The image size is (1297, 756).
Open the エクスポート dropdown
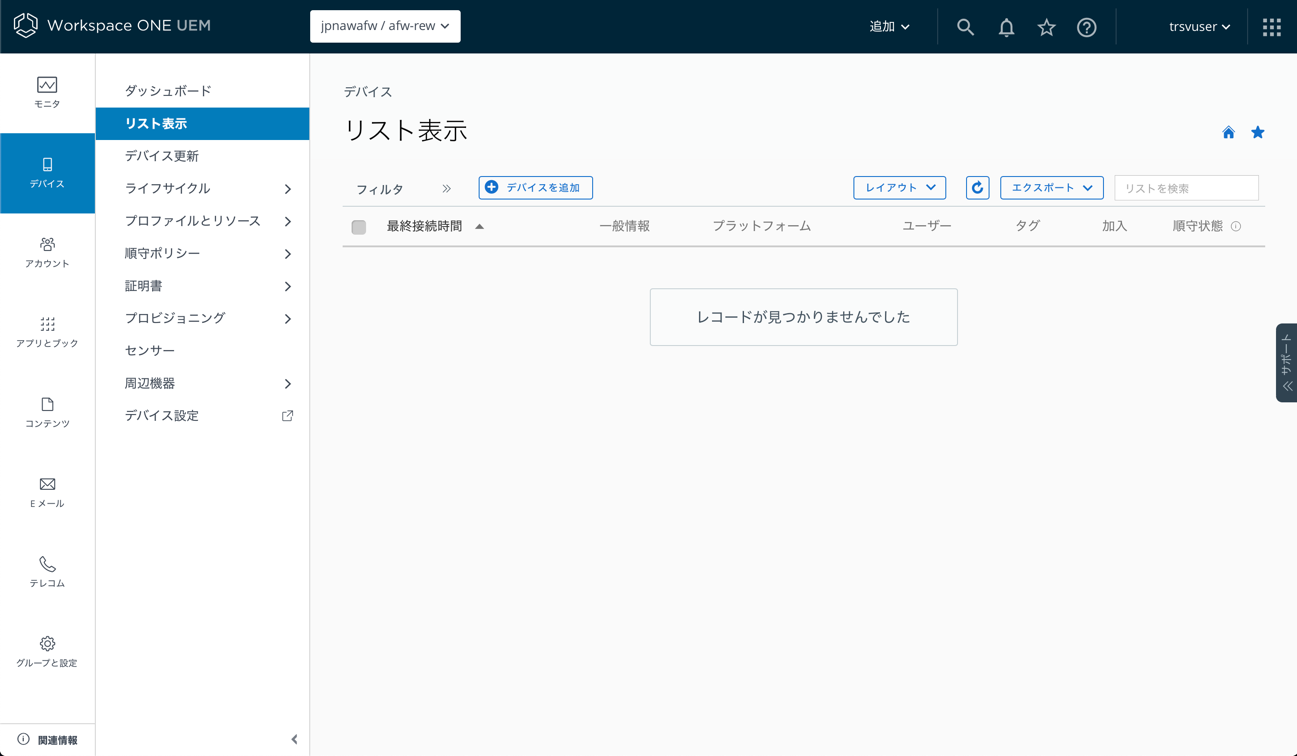pos(1052,187)
